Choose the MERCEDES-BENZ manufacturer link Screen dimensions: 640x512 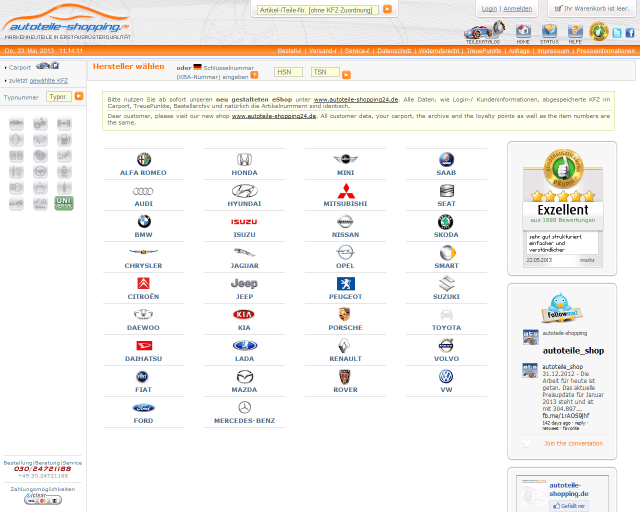244,421
